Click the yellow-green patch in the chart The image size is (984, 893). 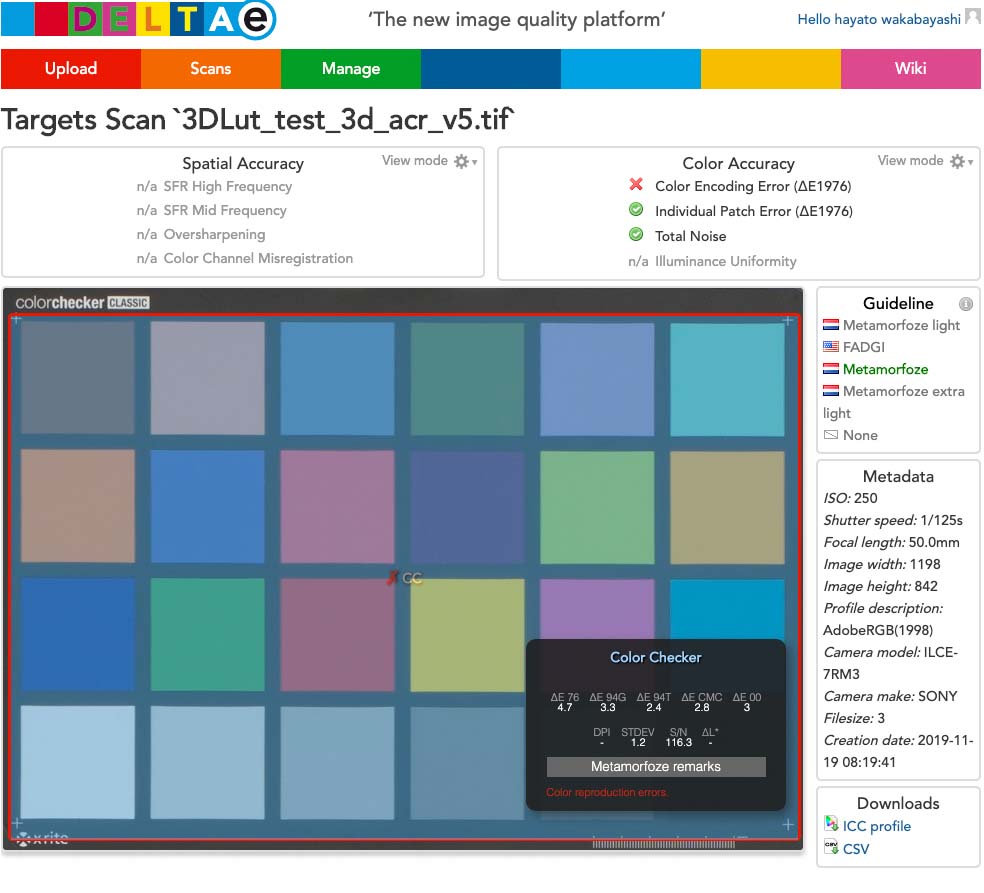tap(468, 635)
